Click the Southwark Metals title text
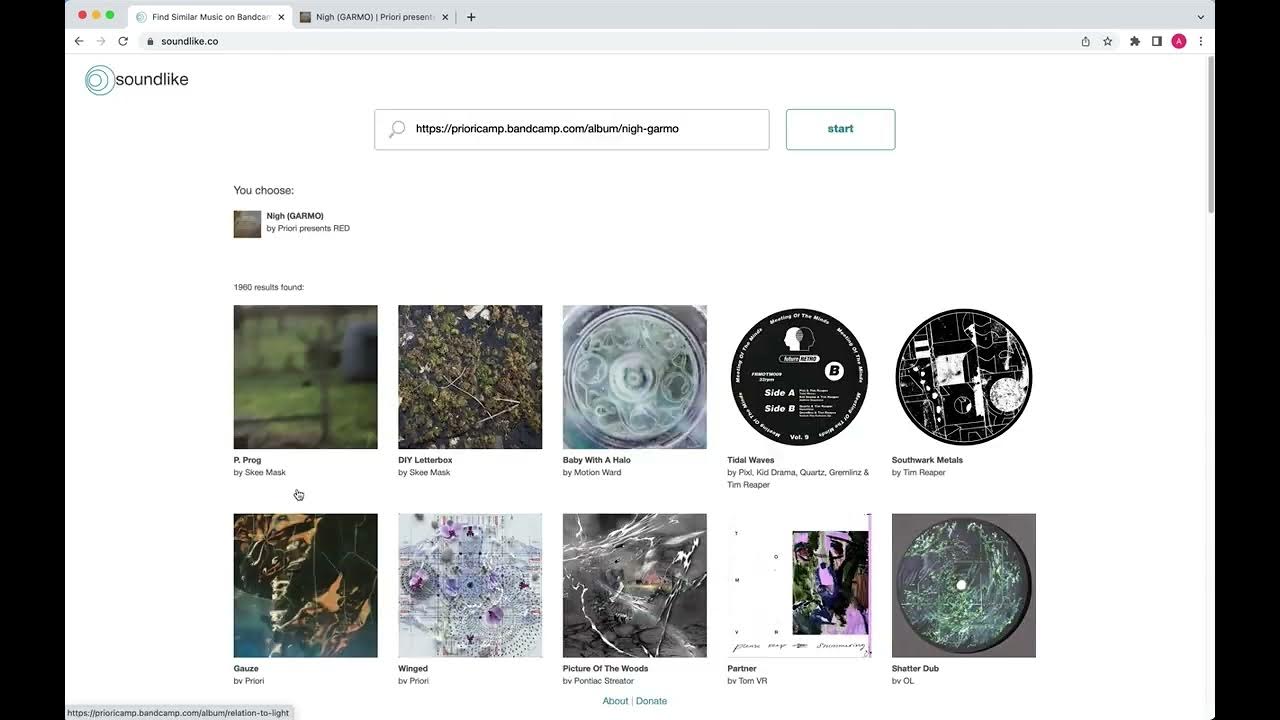1280x720 pixels. pos(927,460)
